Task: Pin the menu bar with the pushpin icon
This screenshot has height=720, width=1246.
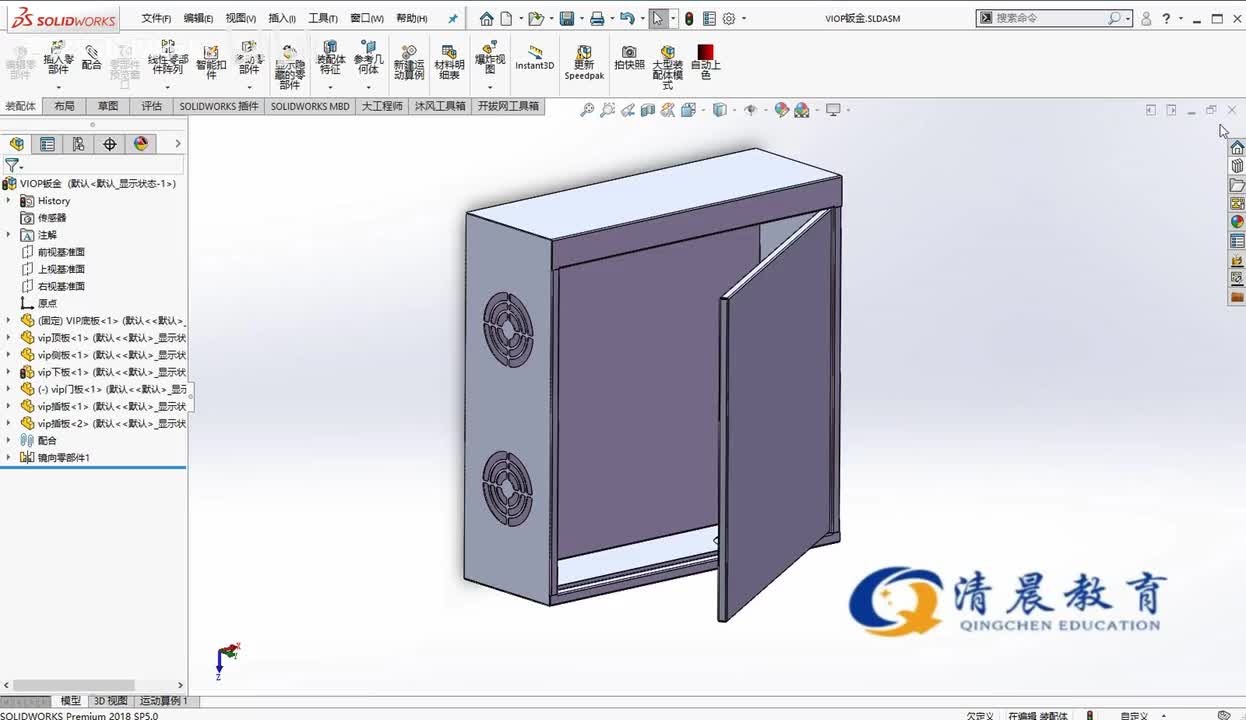Action: coord(452,18)
